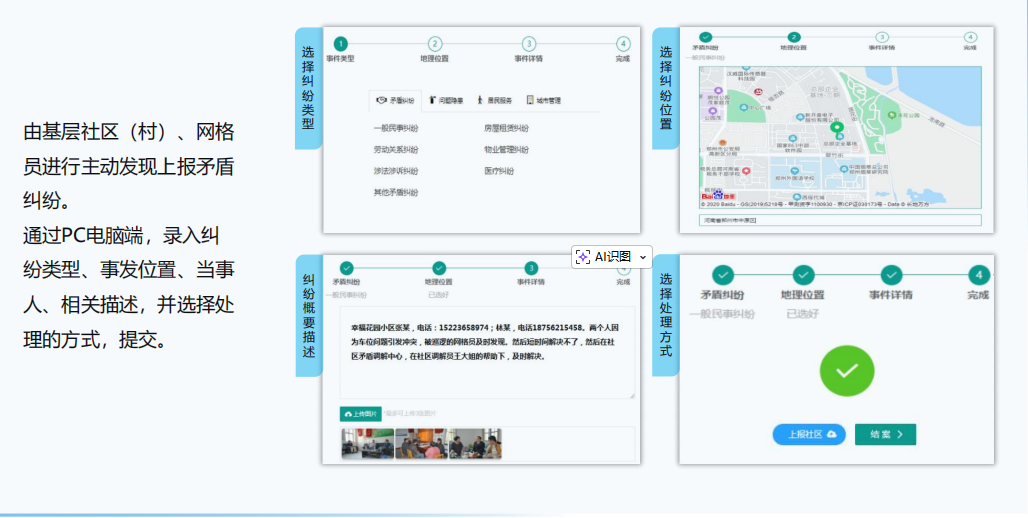
Task: Open the first uploaded photo thumbnail
Action: (368, 444)
